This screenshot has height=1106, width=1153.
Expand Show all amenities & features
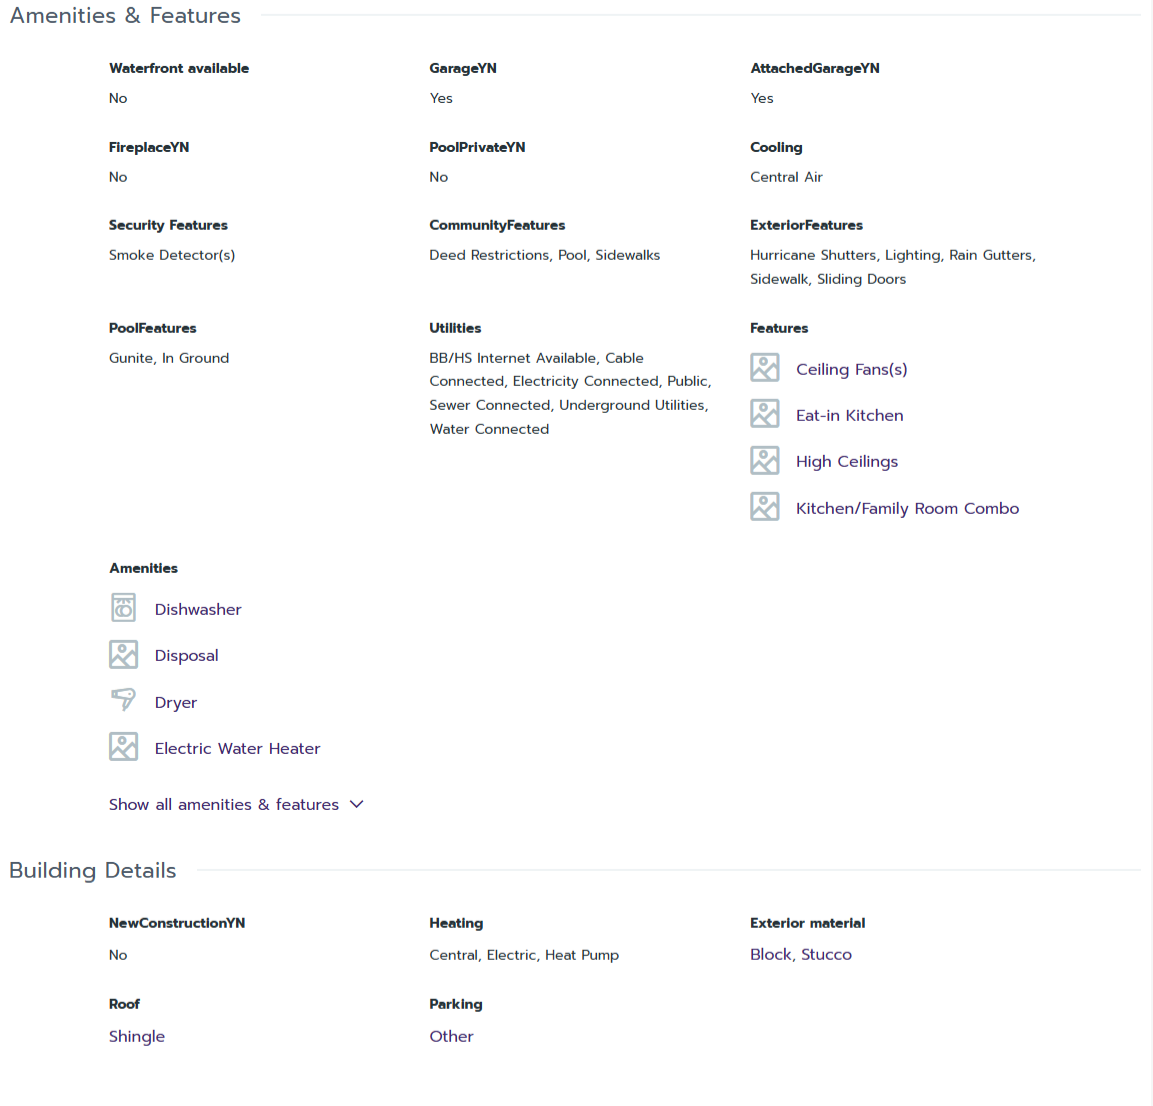pyautogui.click(x=223, y=805)
